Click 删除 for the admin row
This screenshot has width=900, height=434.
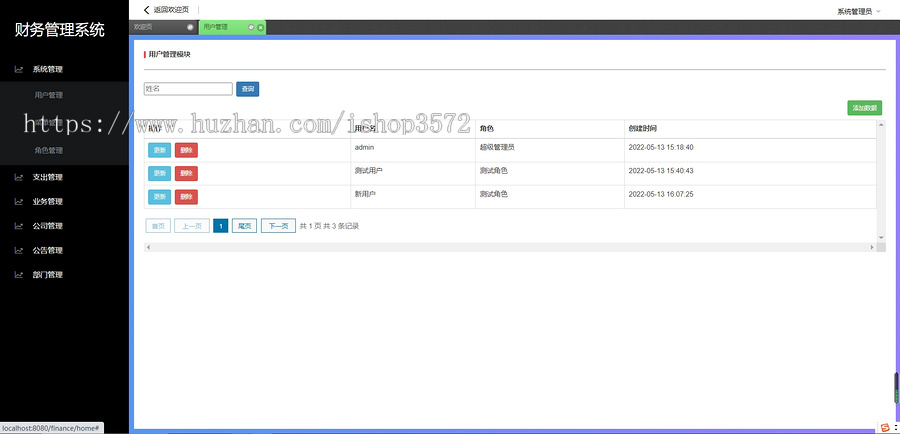click(186, 150)
